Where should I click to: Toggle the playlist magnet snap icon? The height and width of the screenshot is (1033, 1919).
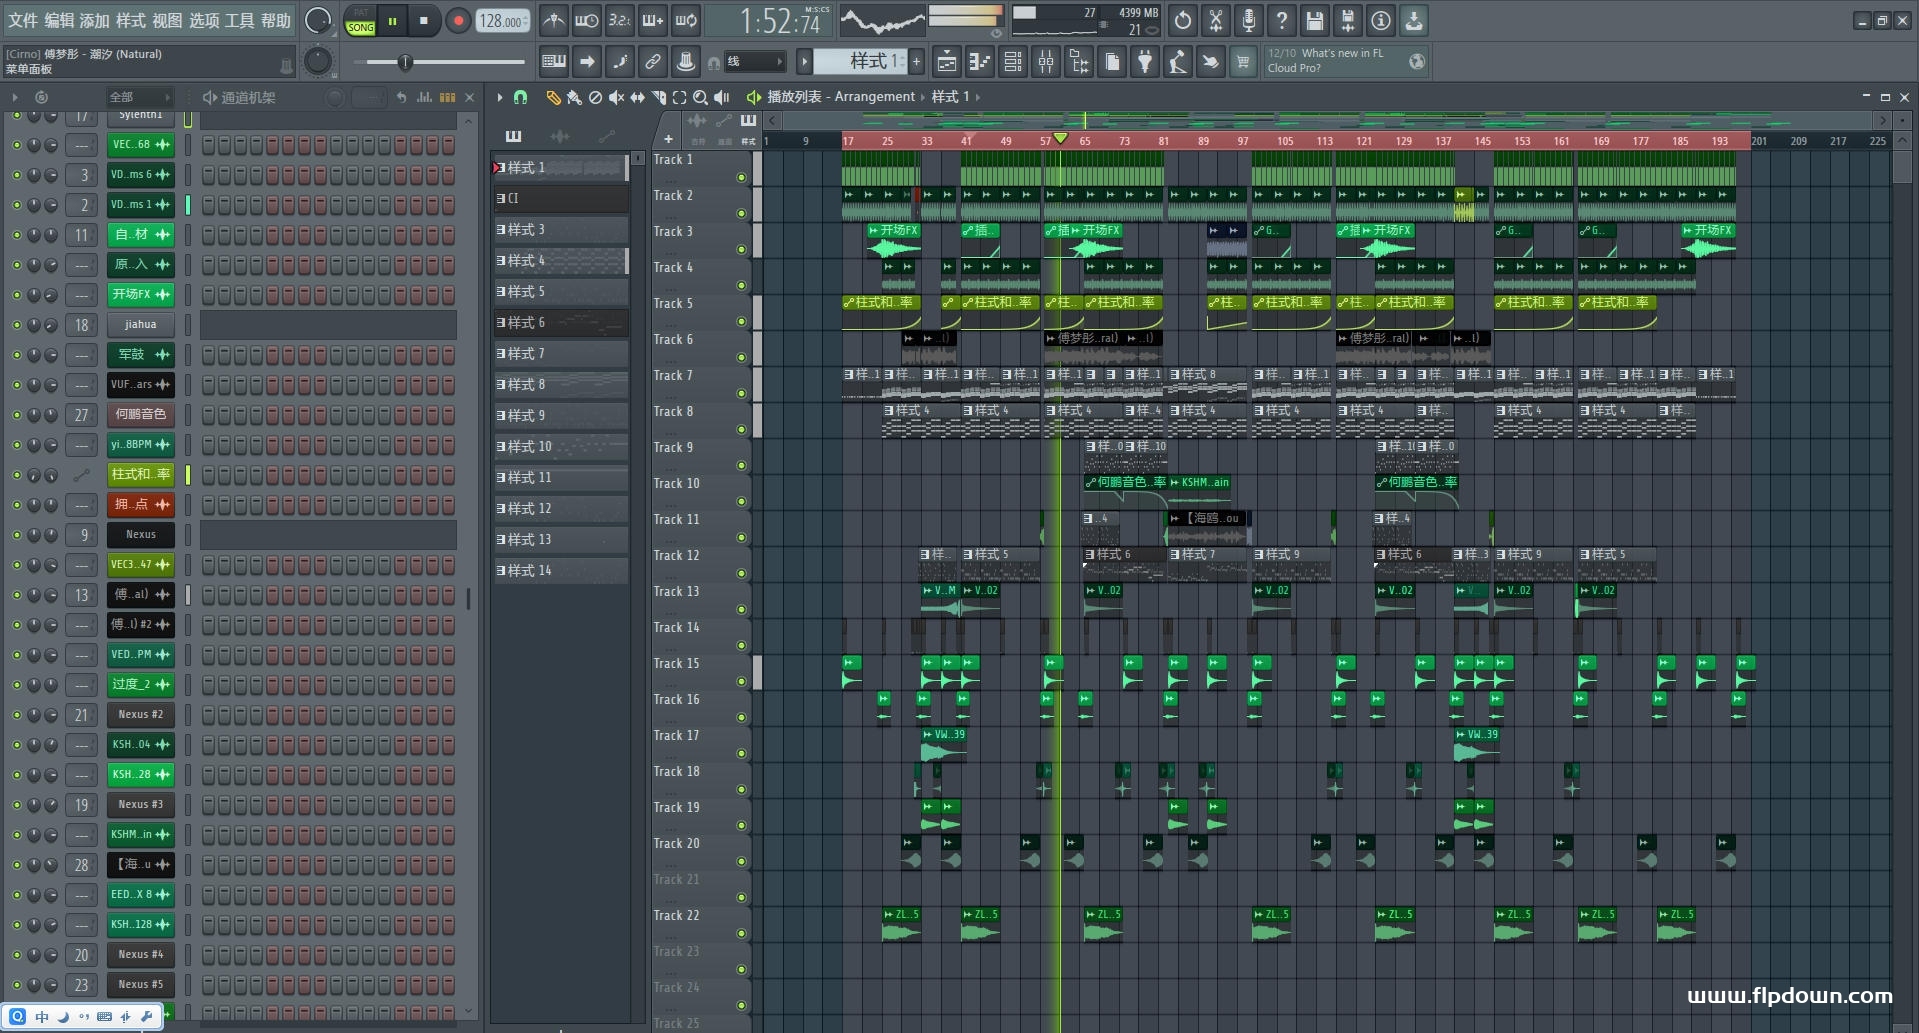point(520,97)
